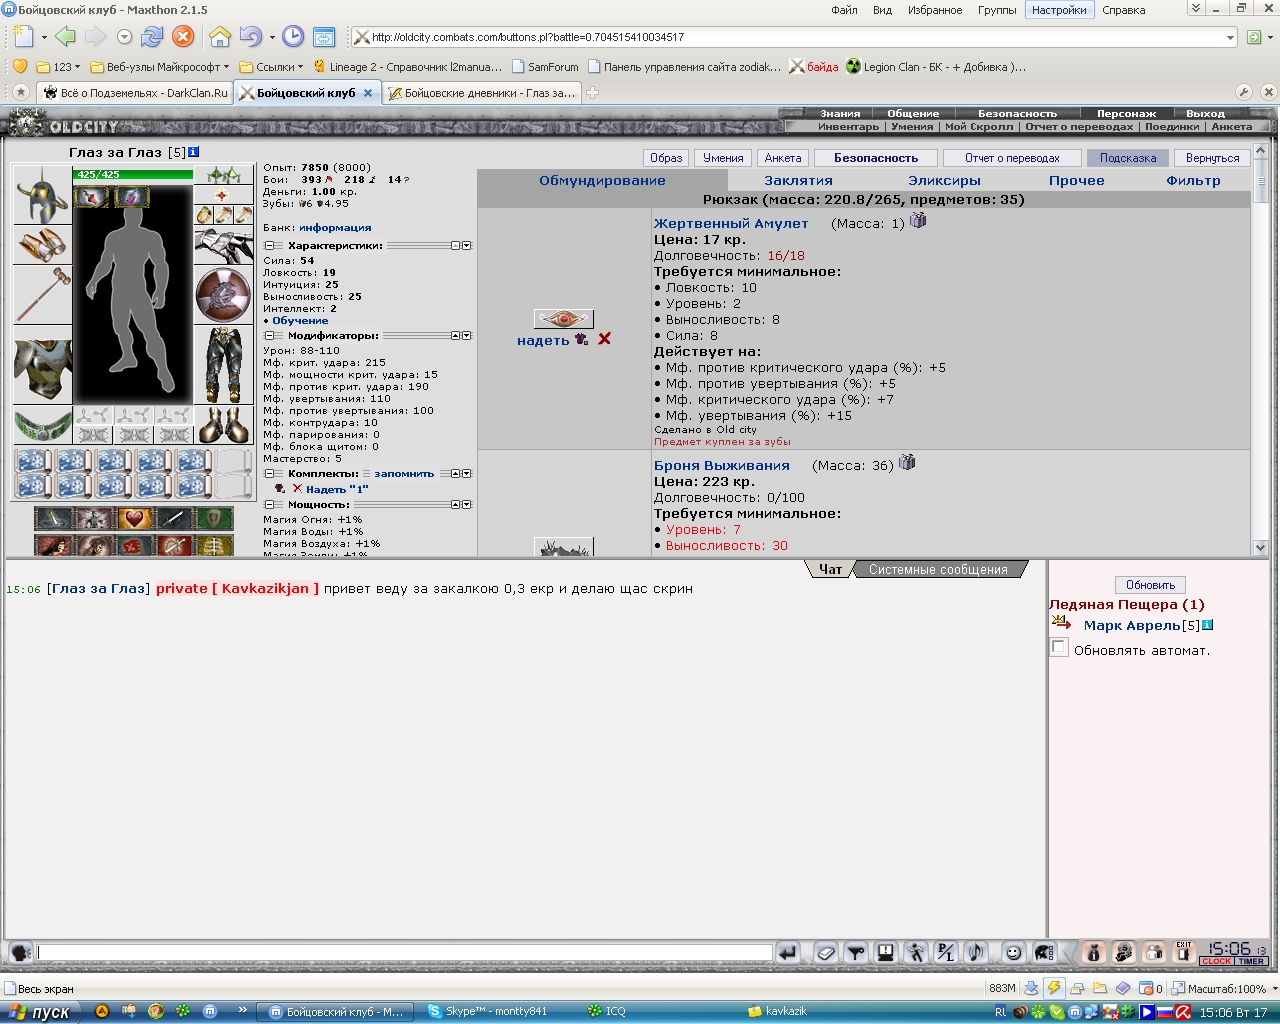Image resolution: width=1280 pixels, height=1024 pixels.
Task: Click the green health bar 425/425
Action: [x=133, y=175]
